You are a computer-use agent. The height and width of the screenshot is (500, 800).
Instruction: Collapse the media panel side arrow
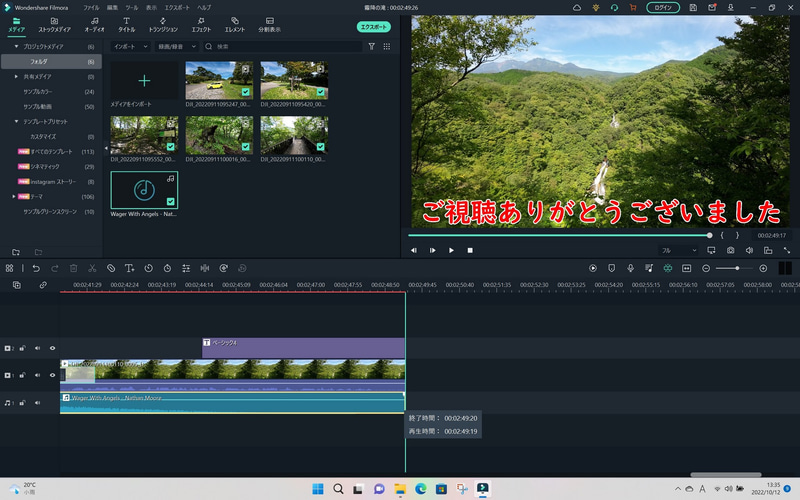[x=106, y=148]
